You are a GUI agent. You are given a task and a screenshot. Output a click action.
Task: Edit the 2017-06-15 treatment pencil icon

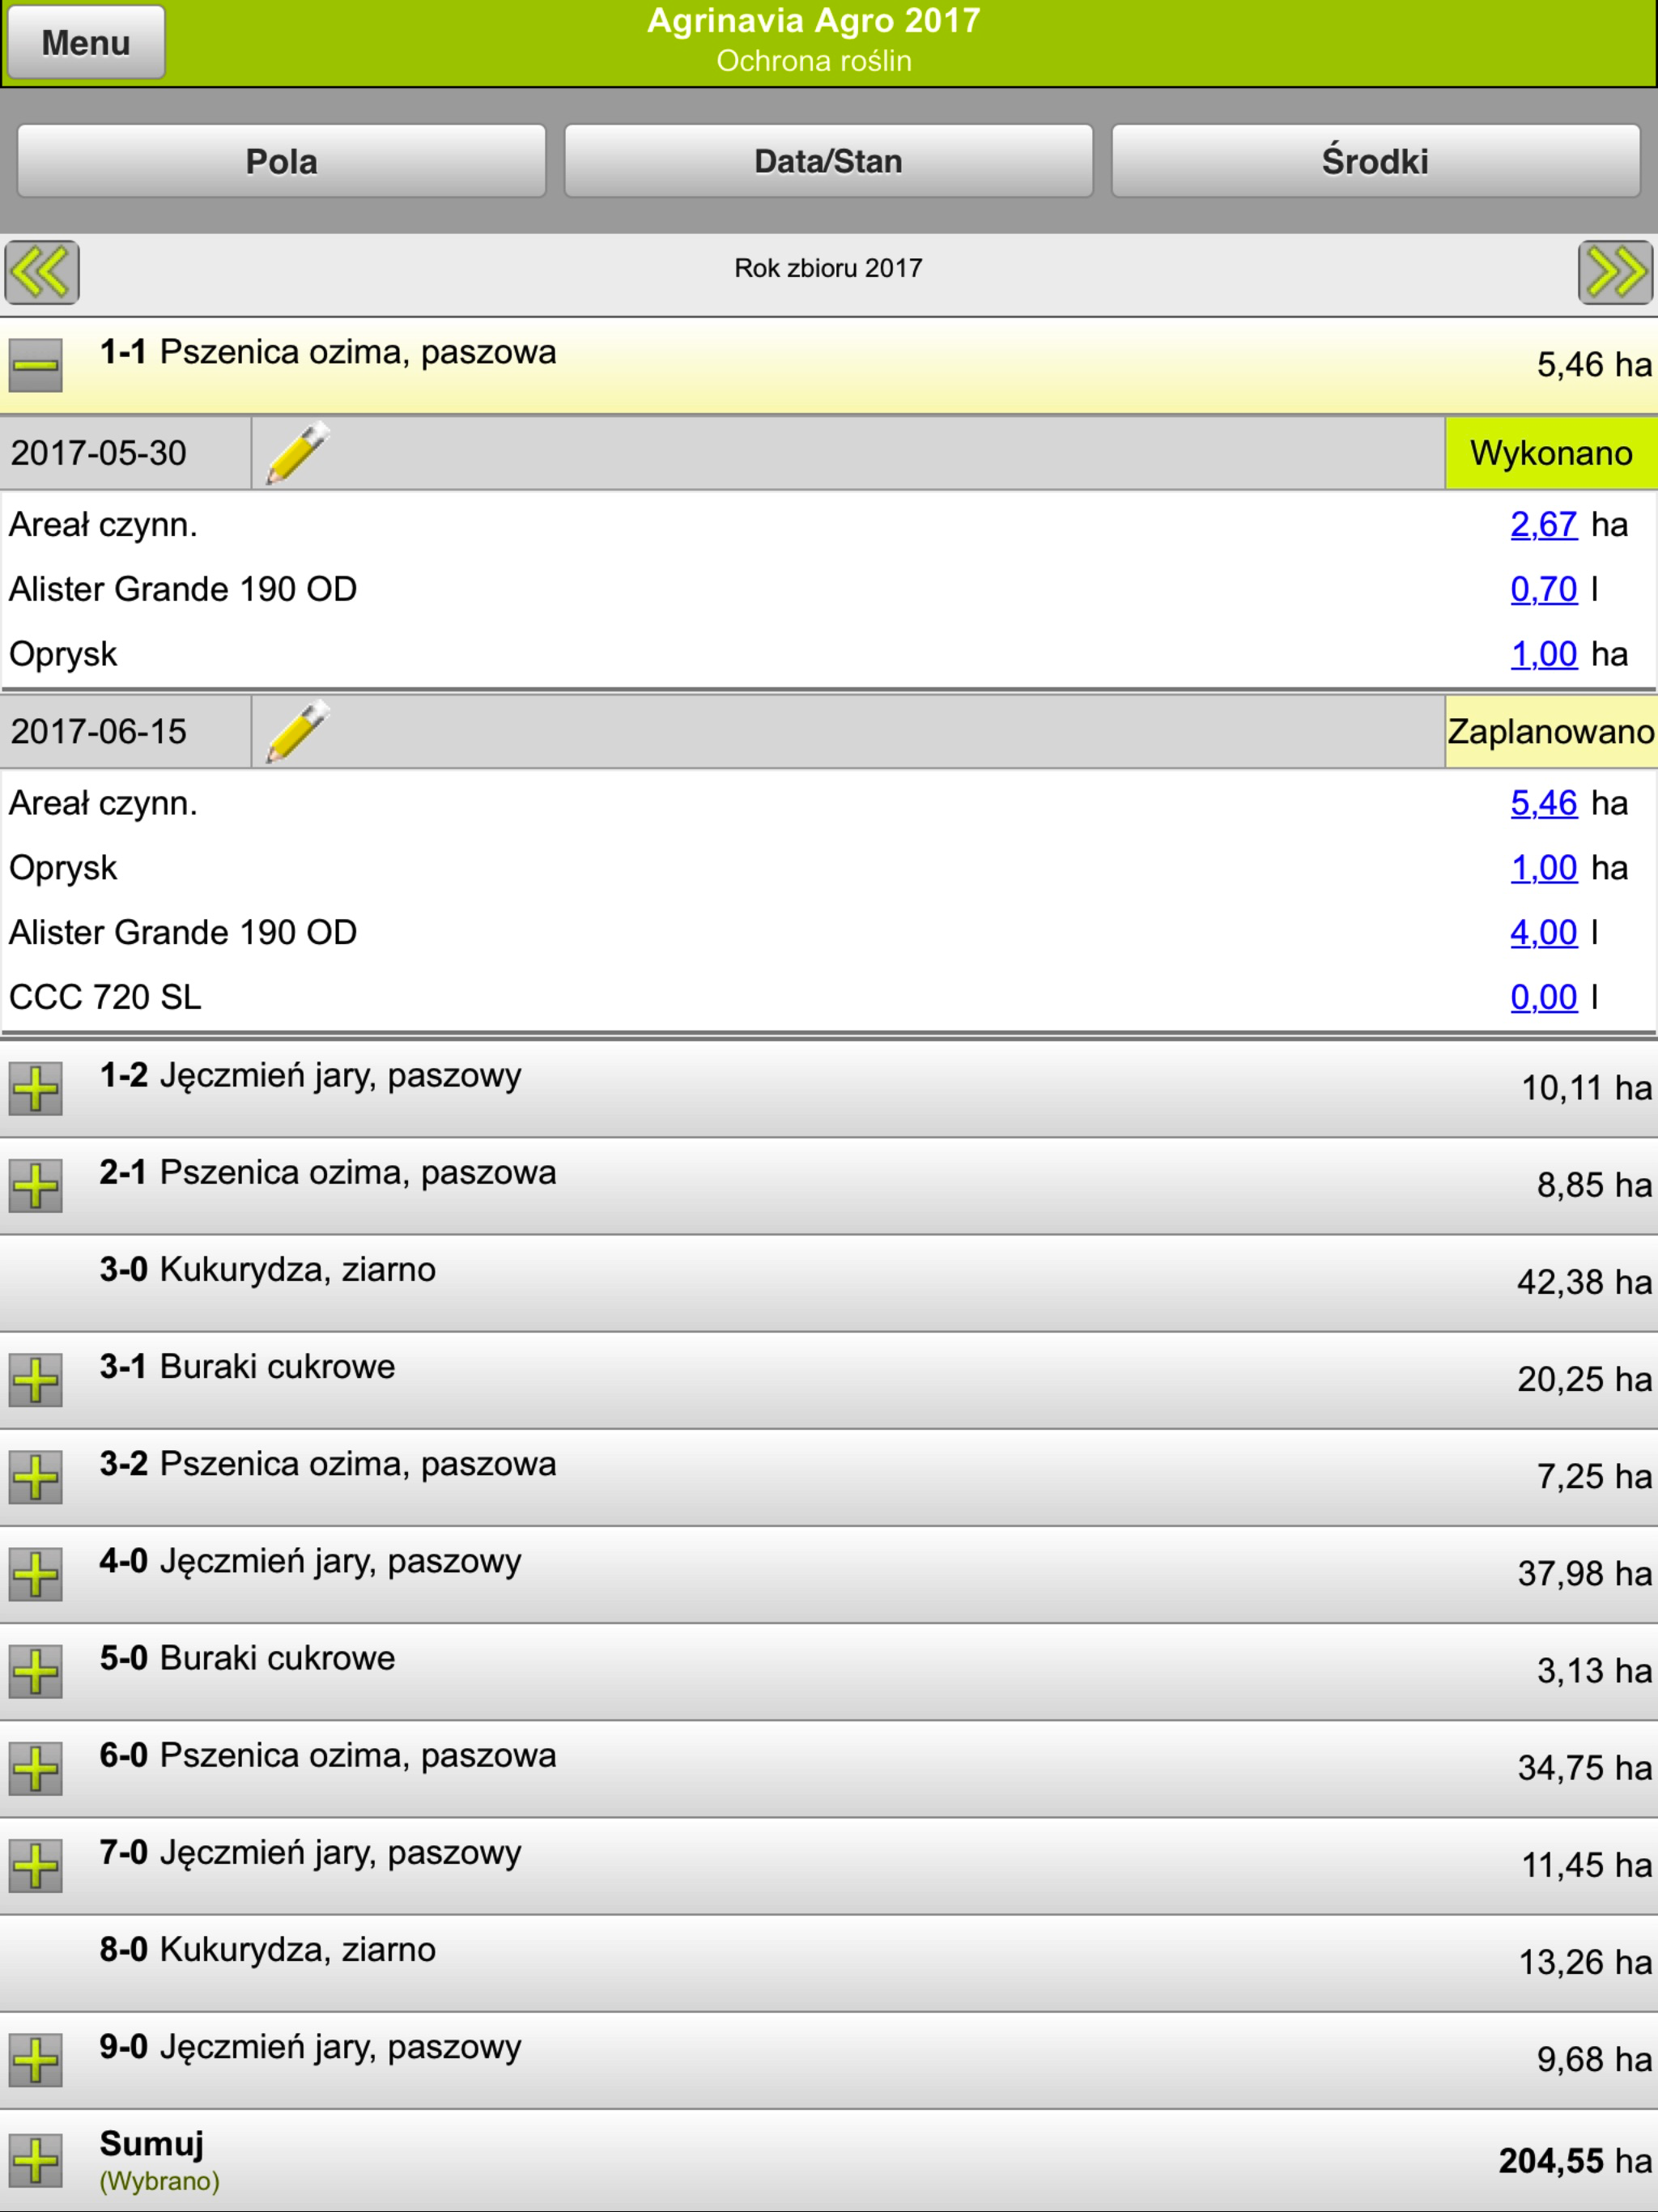click(297, 732)
